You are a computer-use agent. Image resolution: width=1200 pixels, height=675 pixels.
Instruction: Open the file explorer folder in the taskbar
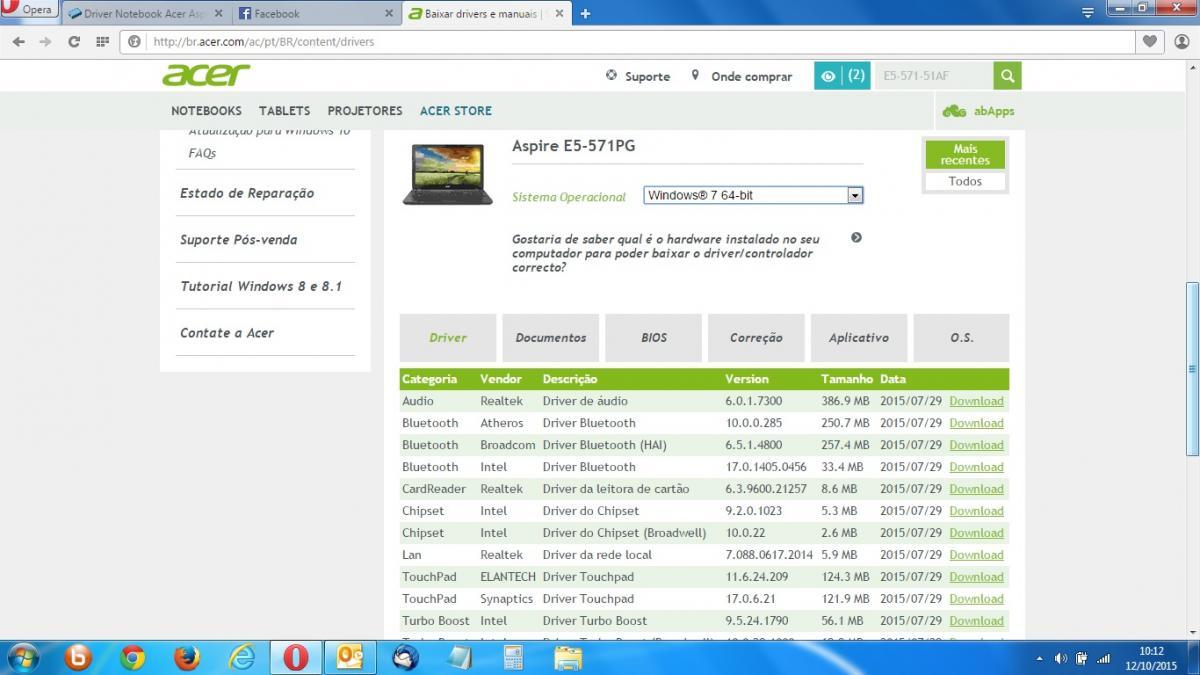point(568,657)
